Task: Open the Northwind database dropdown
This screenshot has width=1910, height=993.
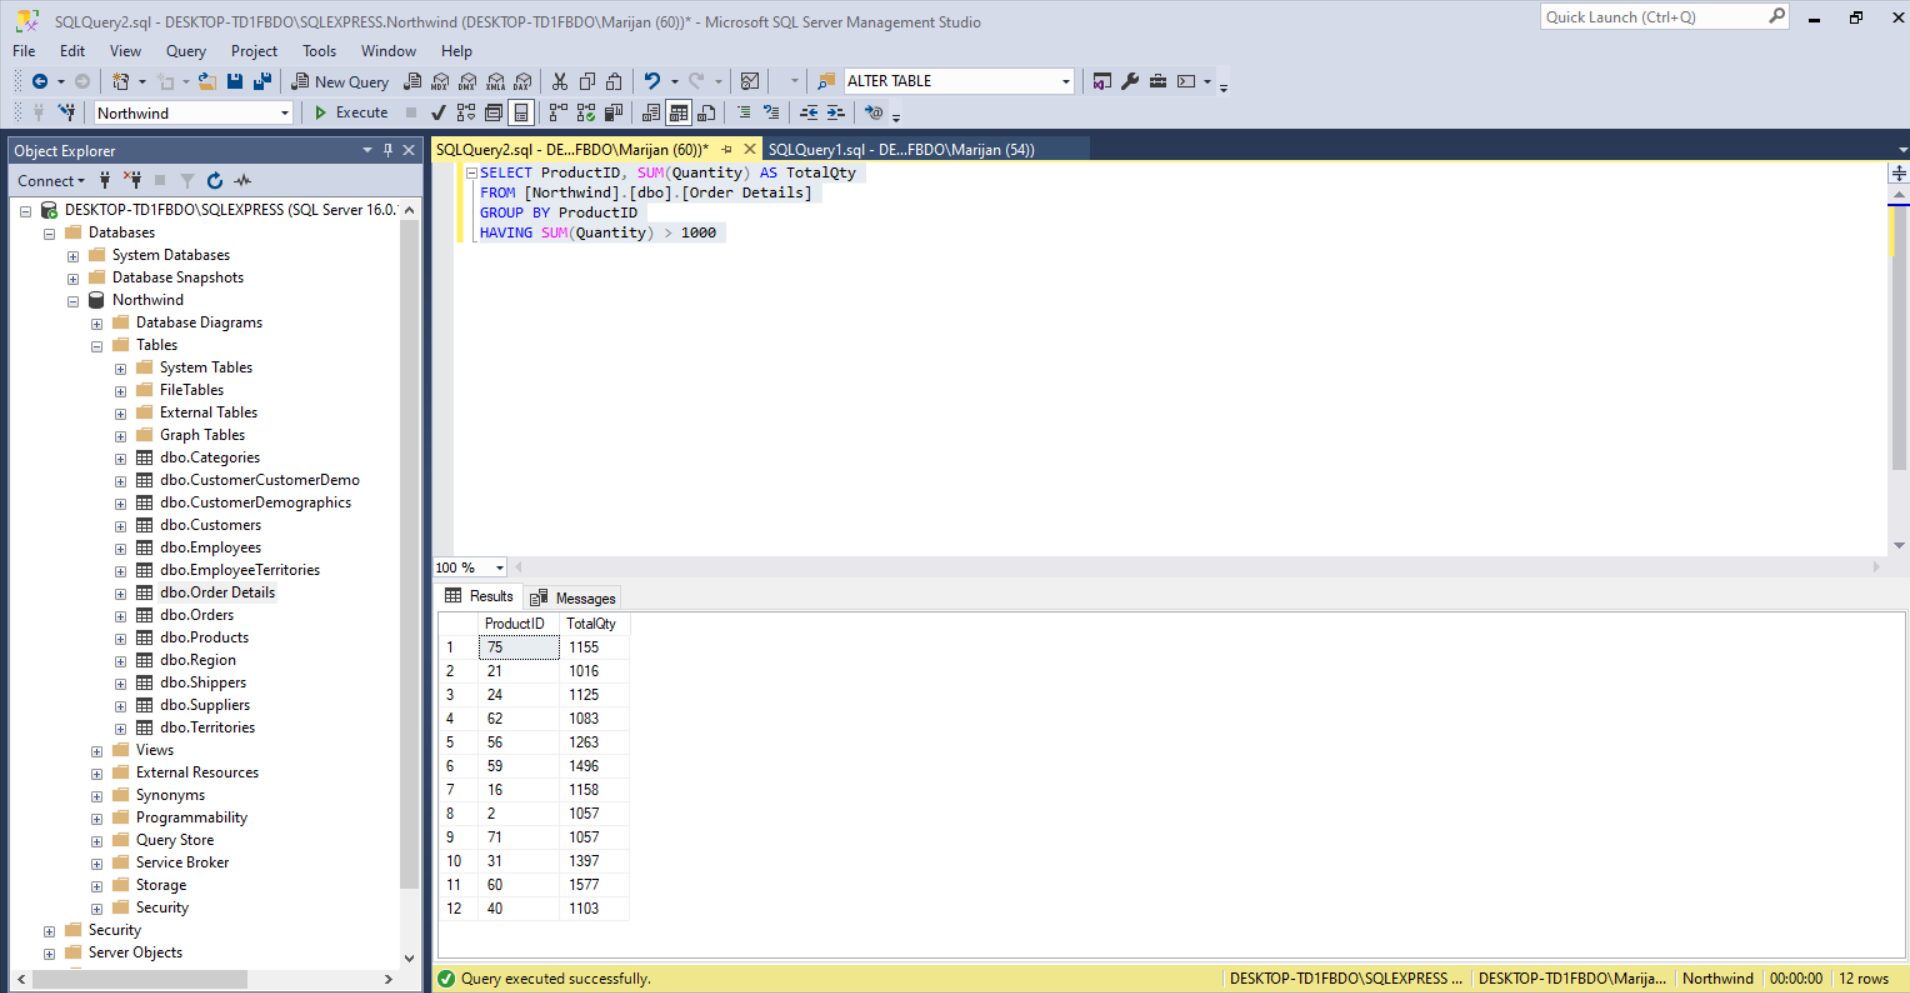Action: coord(284,113)
